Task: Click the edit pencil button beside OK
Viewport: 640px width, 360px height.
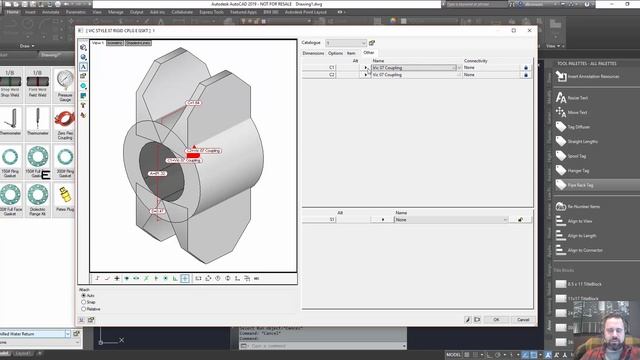Action: click(x=468, y=320)
